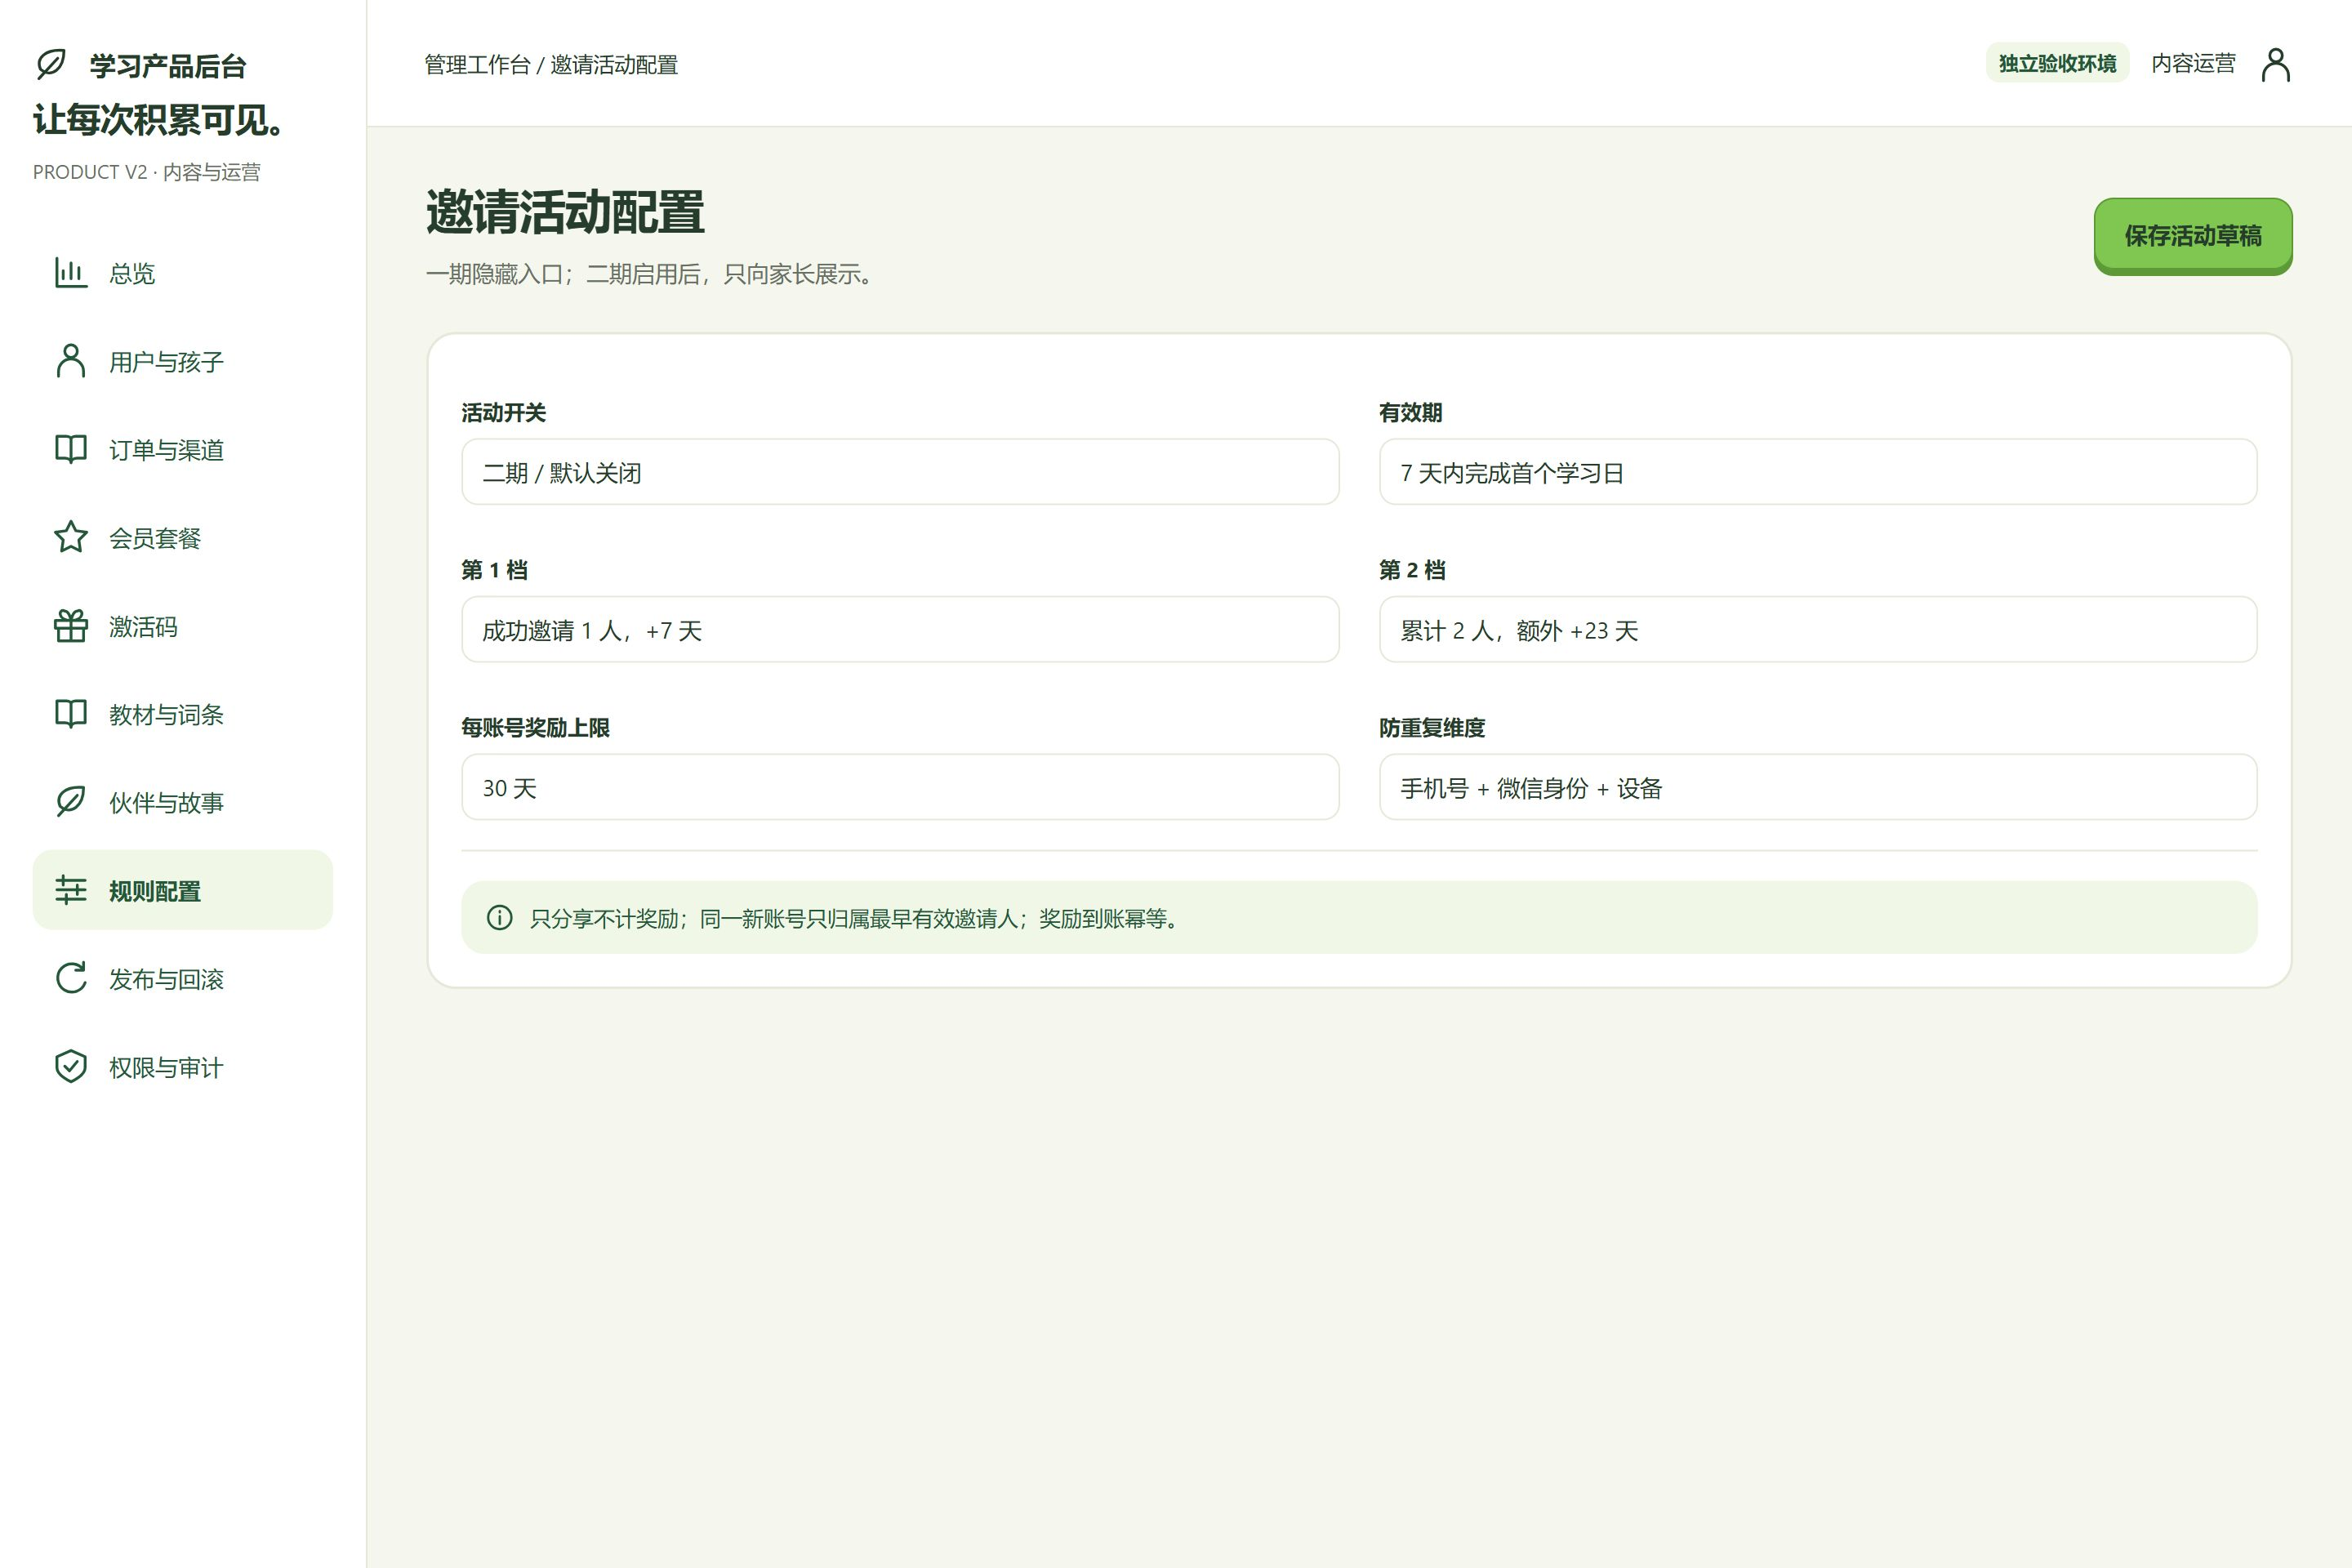Click the refresh icon for 发布与回滚
This screenshot has height=1568, width=2352.
[71, 978]
